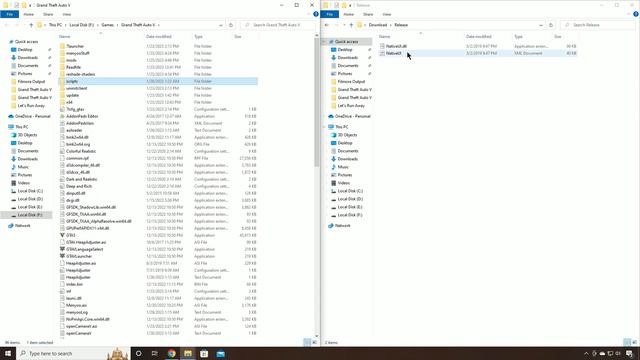640x360 pixels.
Task: Click Download in Release window breadcrumb
Action: 378,25
